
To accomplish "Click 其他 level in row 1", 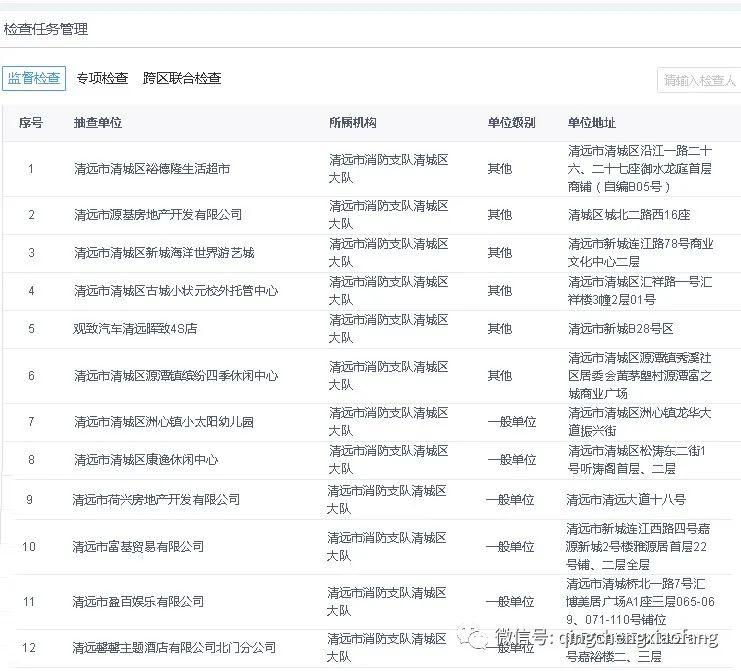I will 500,169.
